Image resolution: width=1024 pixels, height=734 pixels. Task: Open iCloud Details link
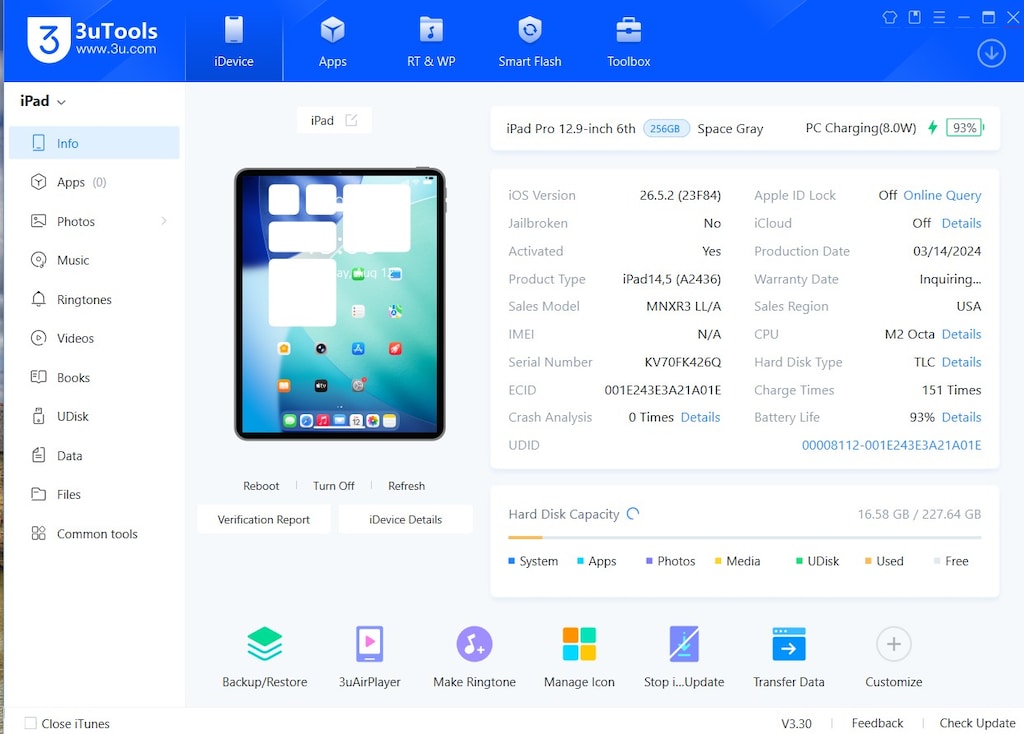click(x=961, y=223)
